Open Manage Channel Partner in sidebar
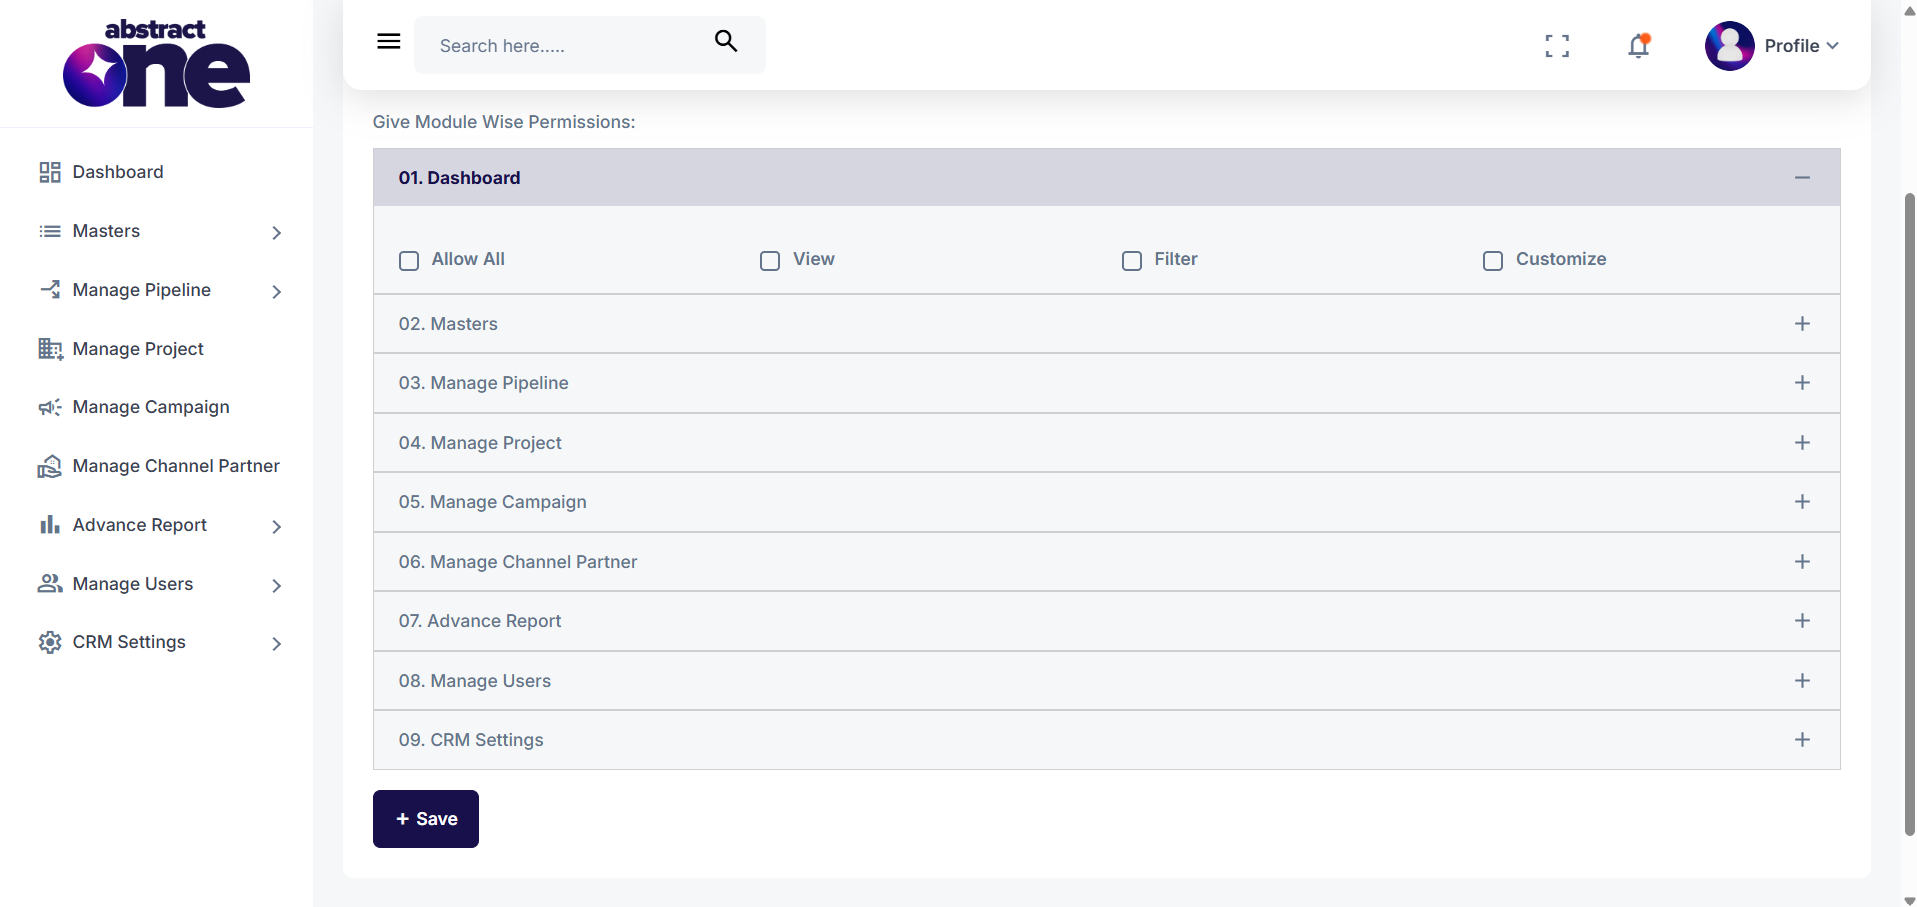The image size is (1917, 907). pos(176,466)
